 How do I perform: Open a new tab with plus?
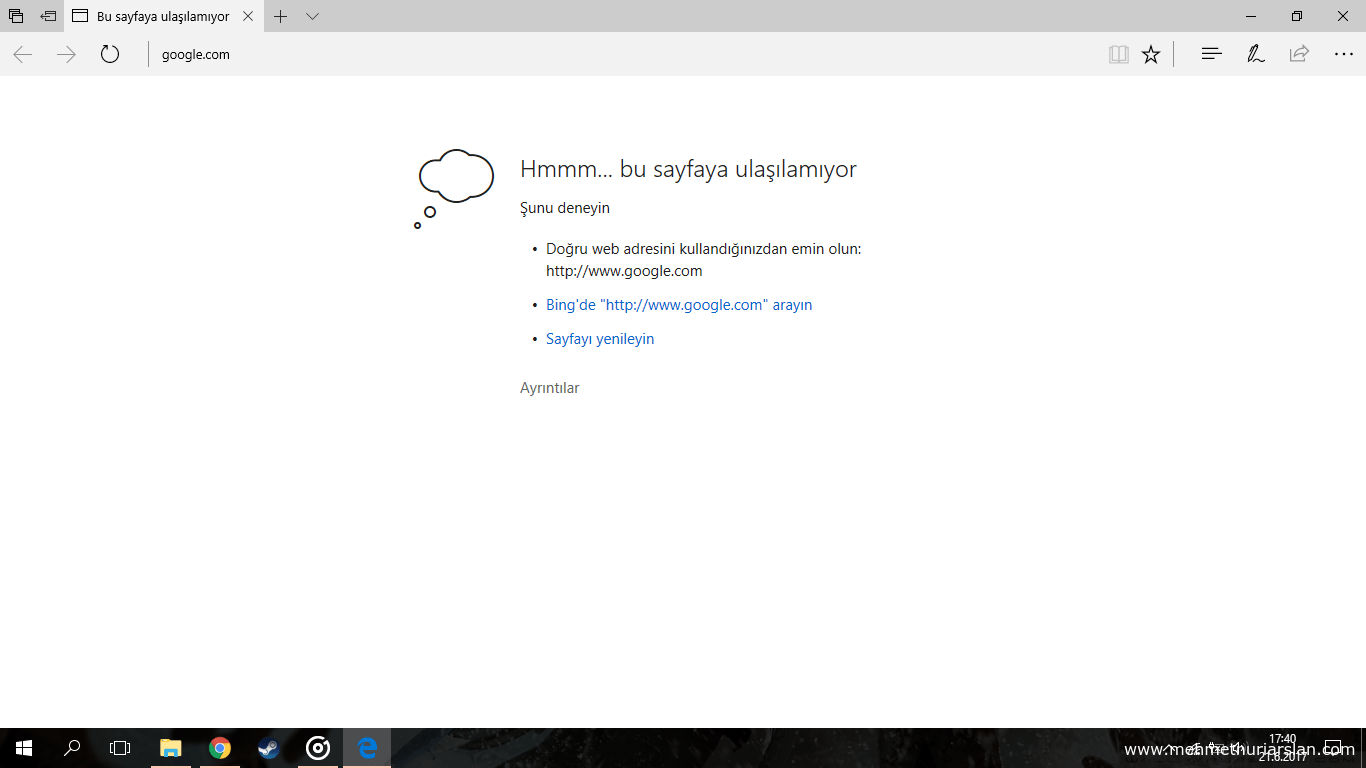click(281, 16)
